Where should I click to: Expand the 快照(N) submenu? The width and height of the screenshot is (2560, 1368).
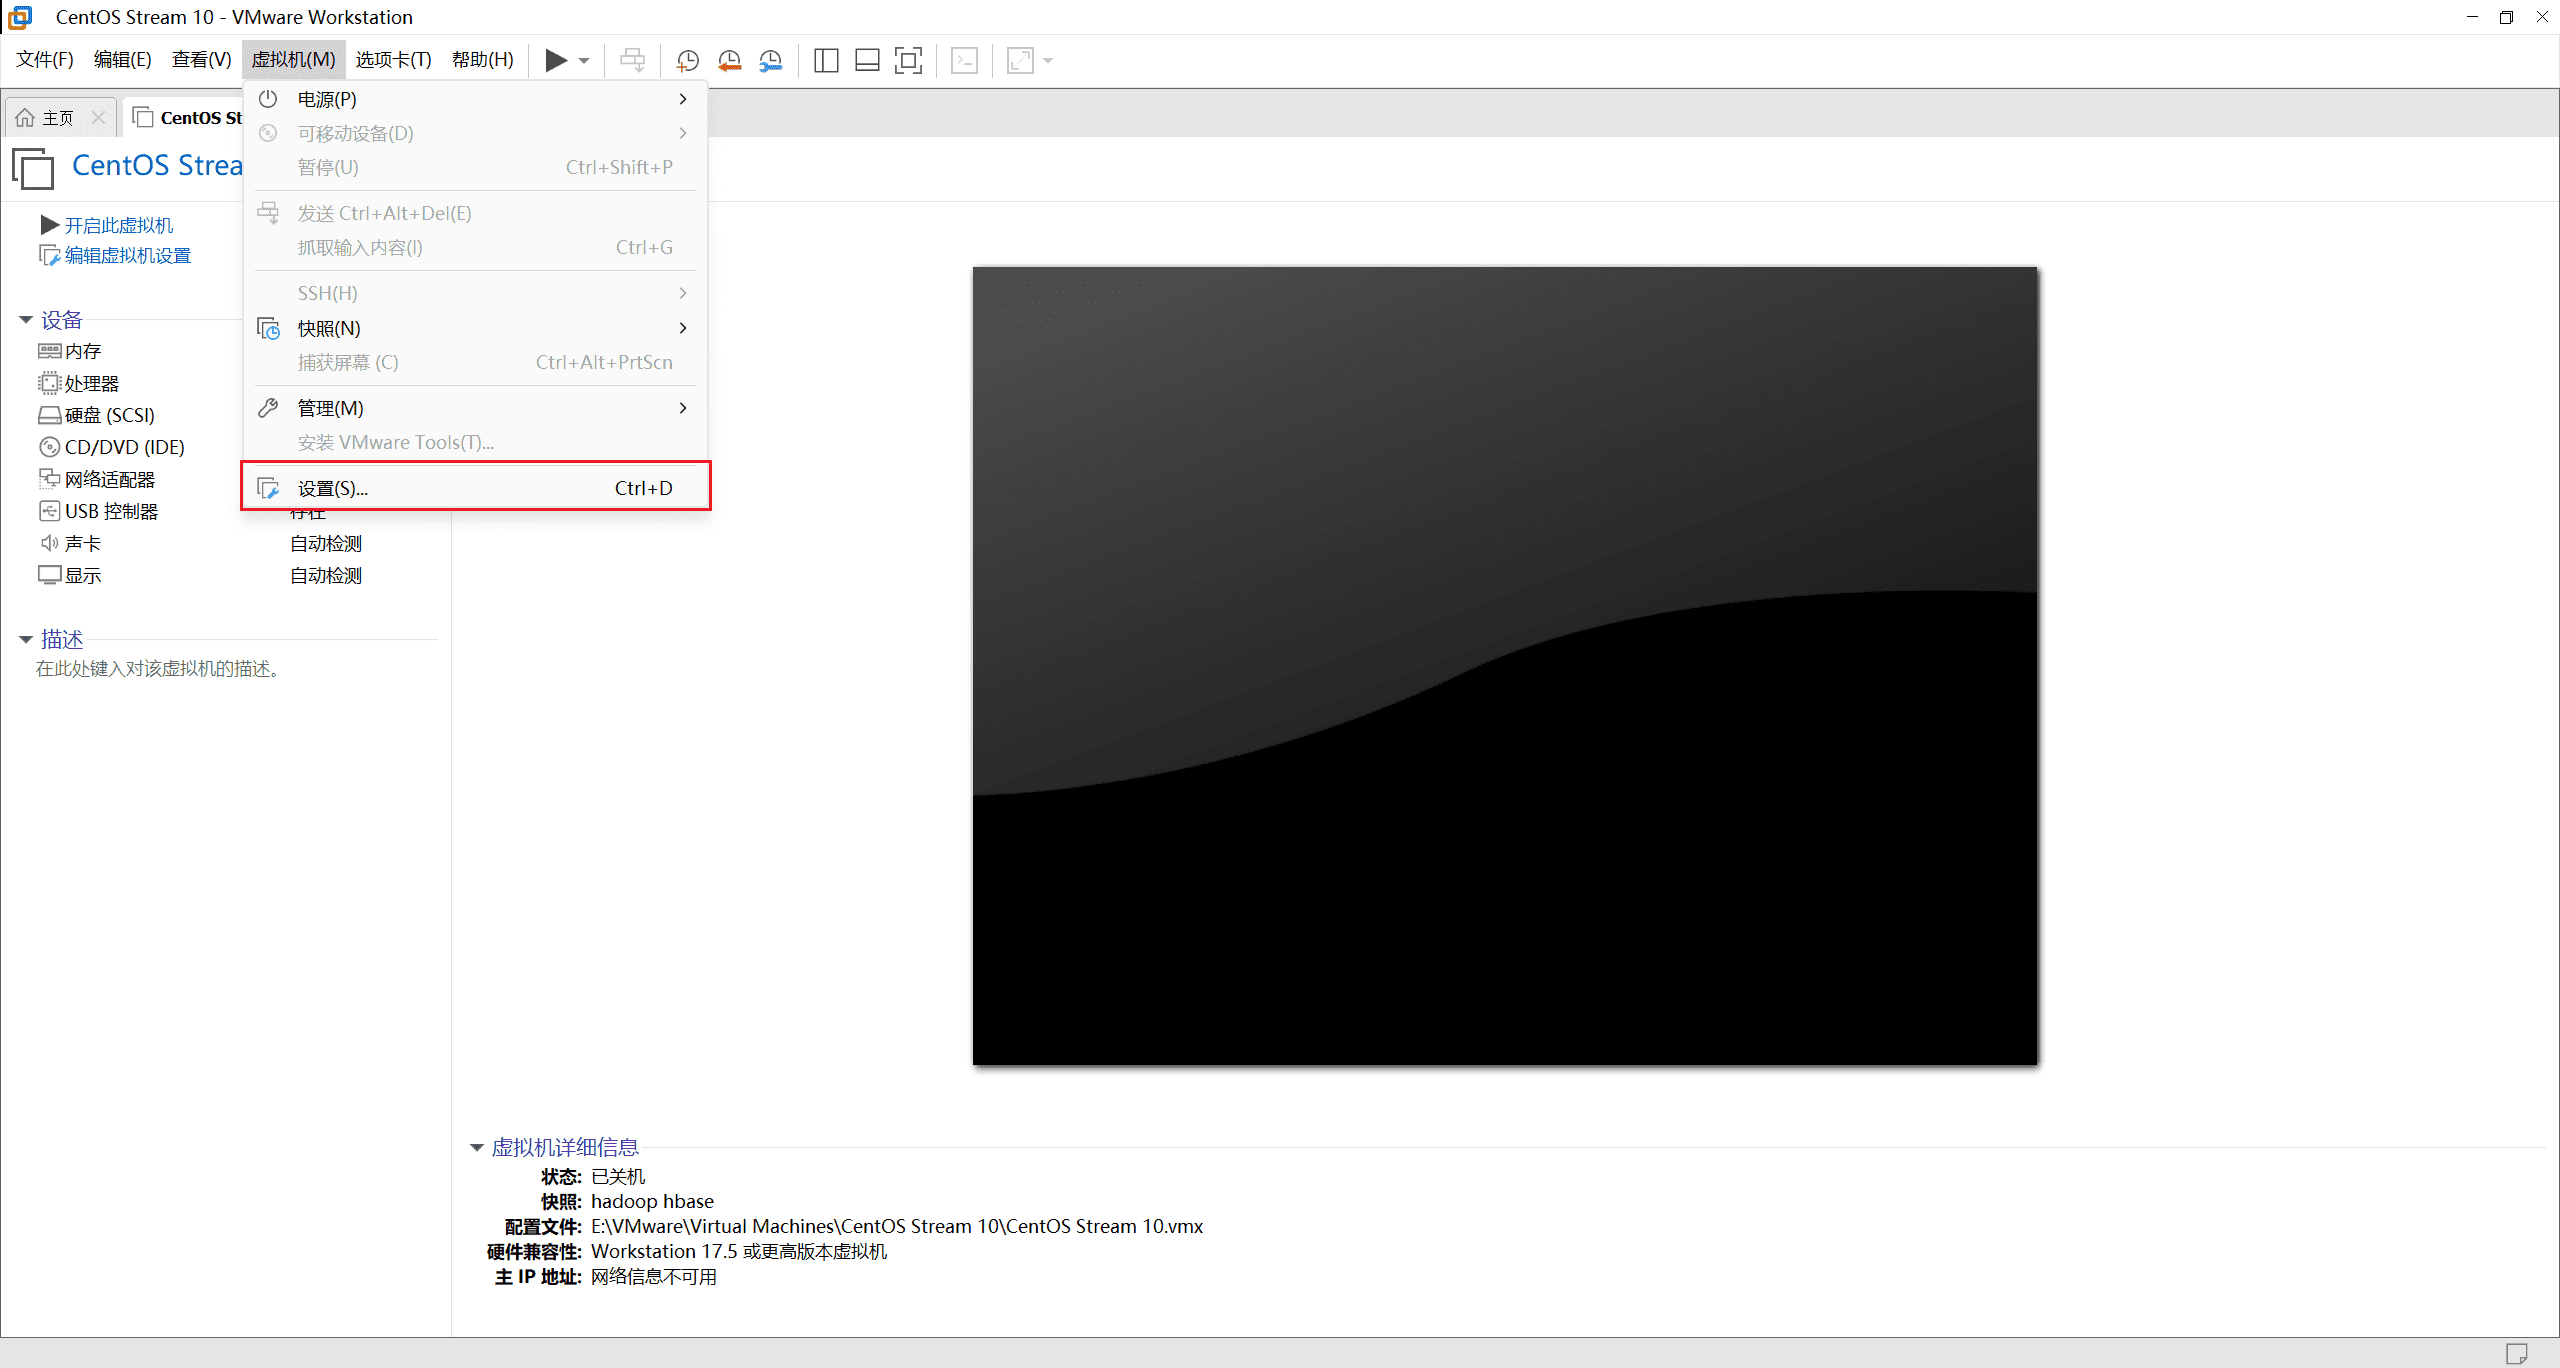pyautogui.click(x=475, y=328)
